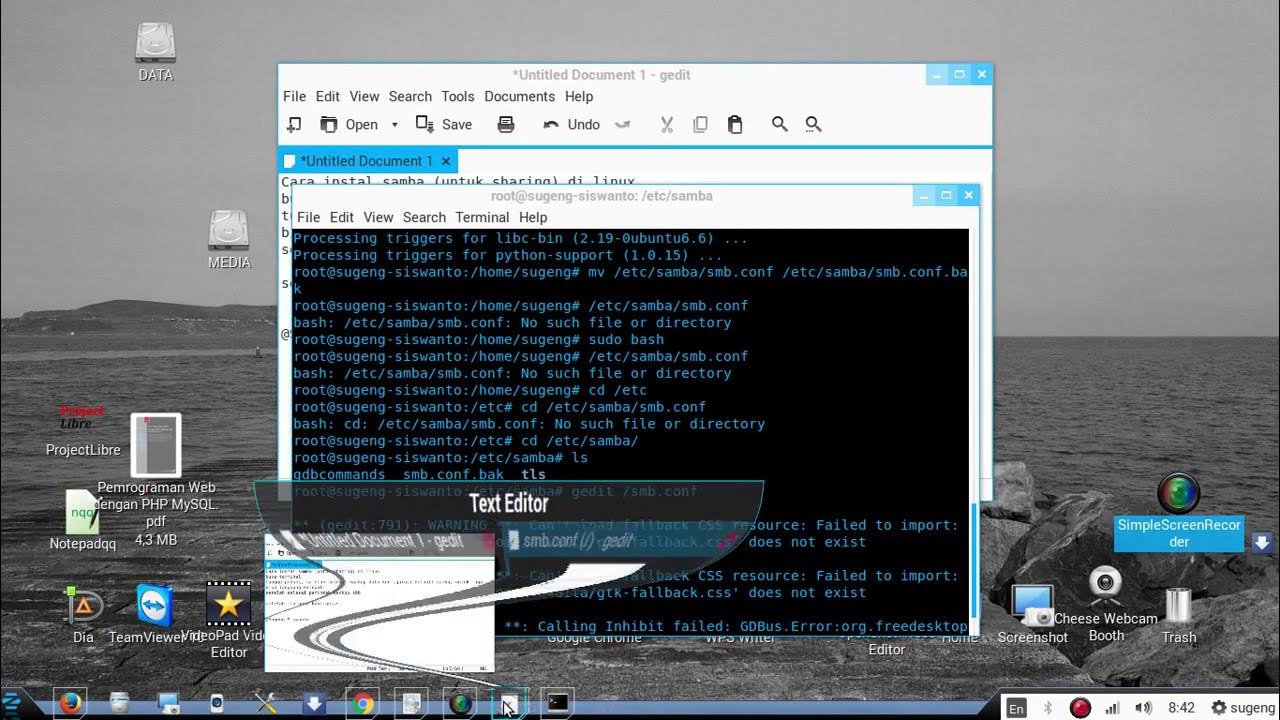
Task: Open Find with the magnifier icon
Action: (x=779, y=124)
